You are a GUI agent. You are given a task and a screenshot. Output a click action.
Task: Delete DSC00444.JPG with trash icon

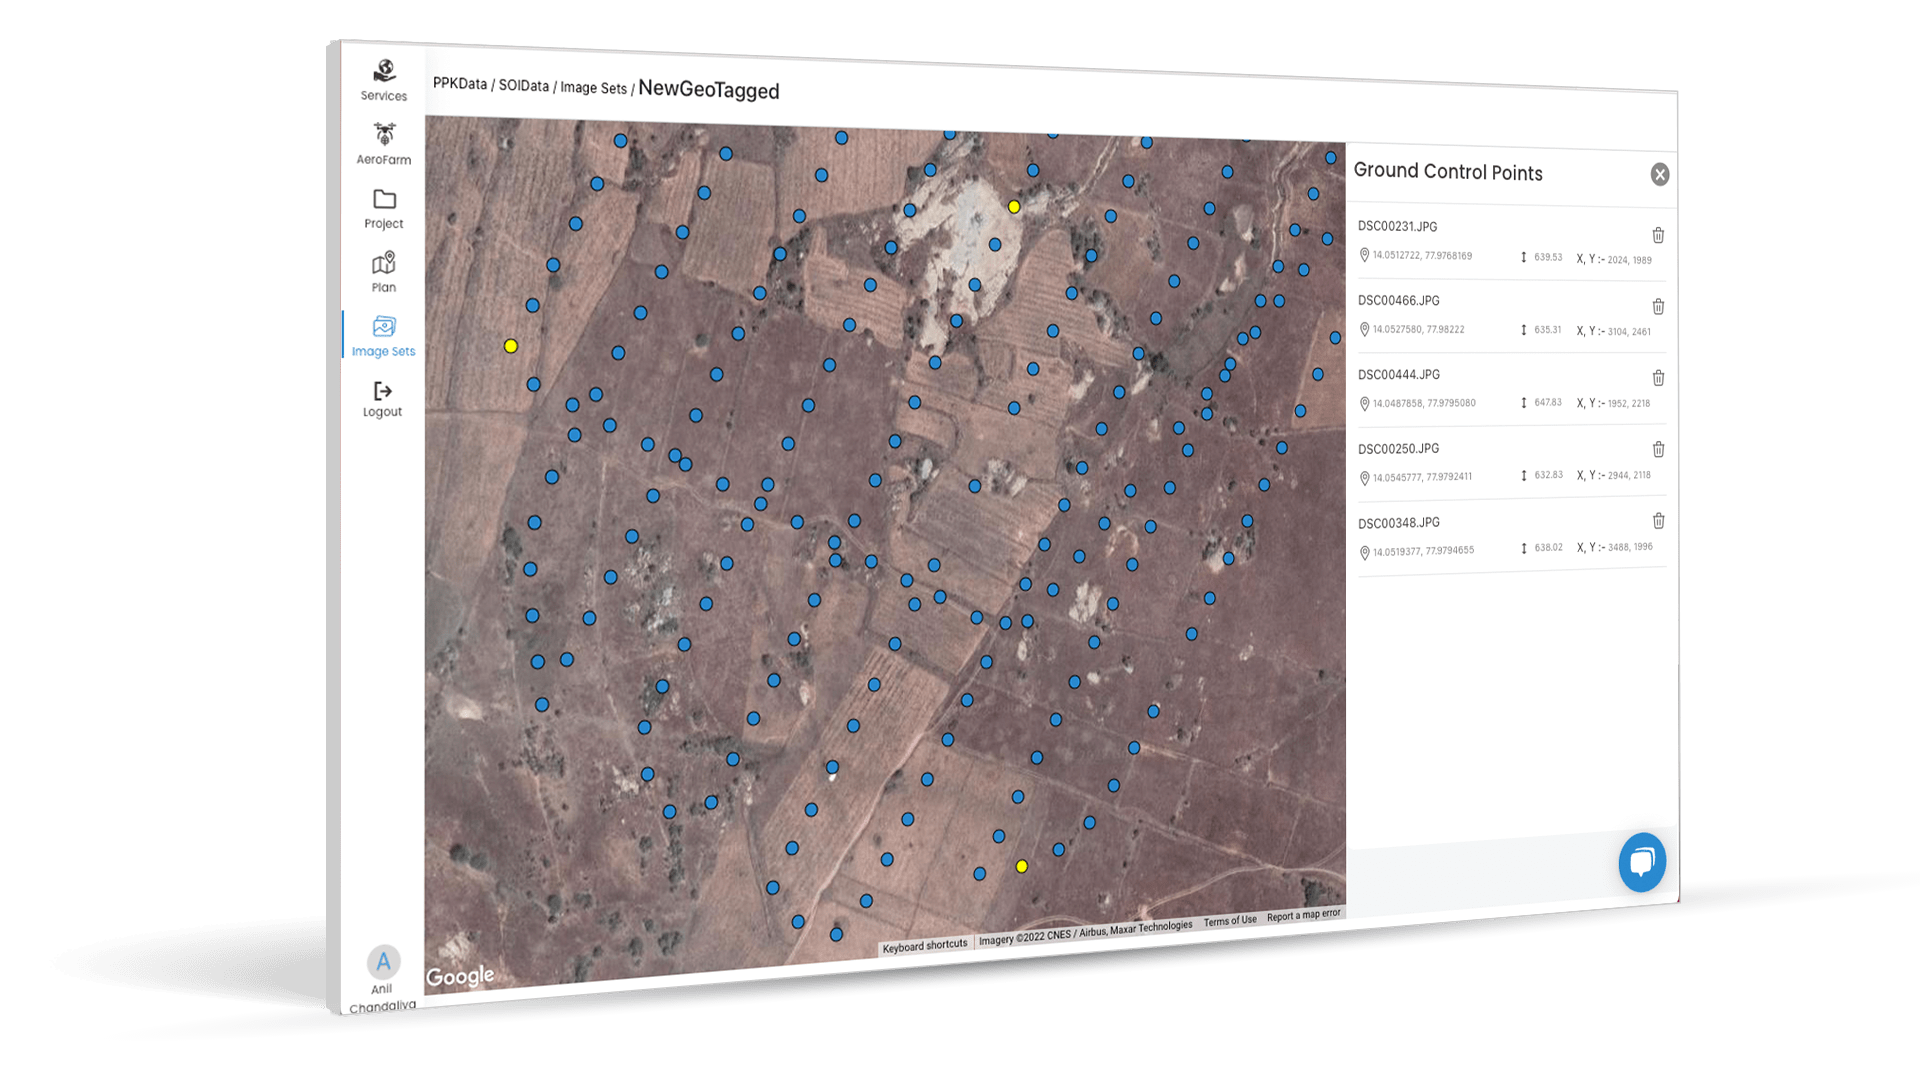pyautogui.click(x=1658, y=378)
